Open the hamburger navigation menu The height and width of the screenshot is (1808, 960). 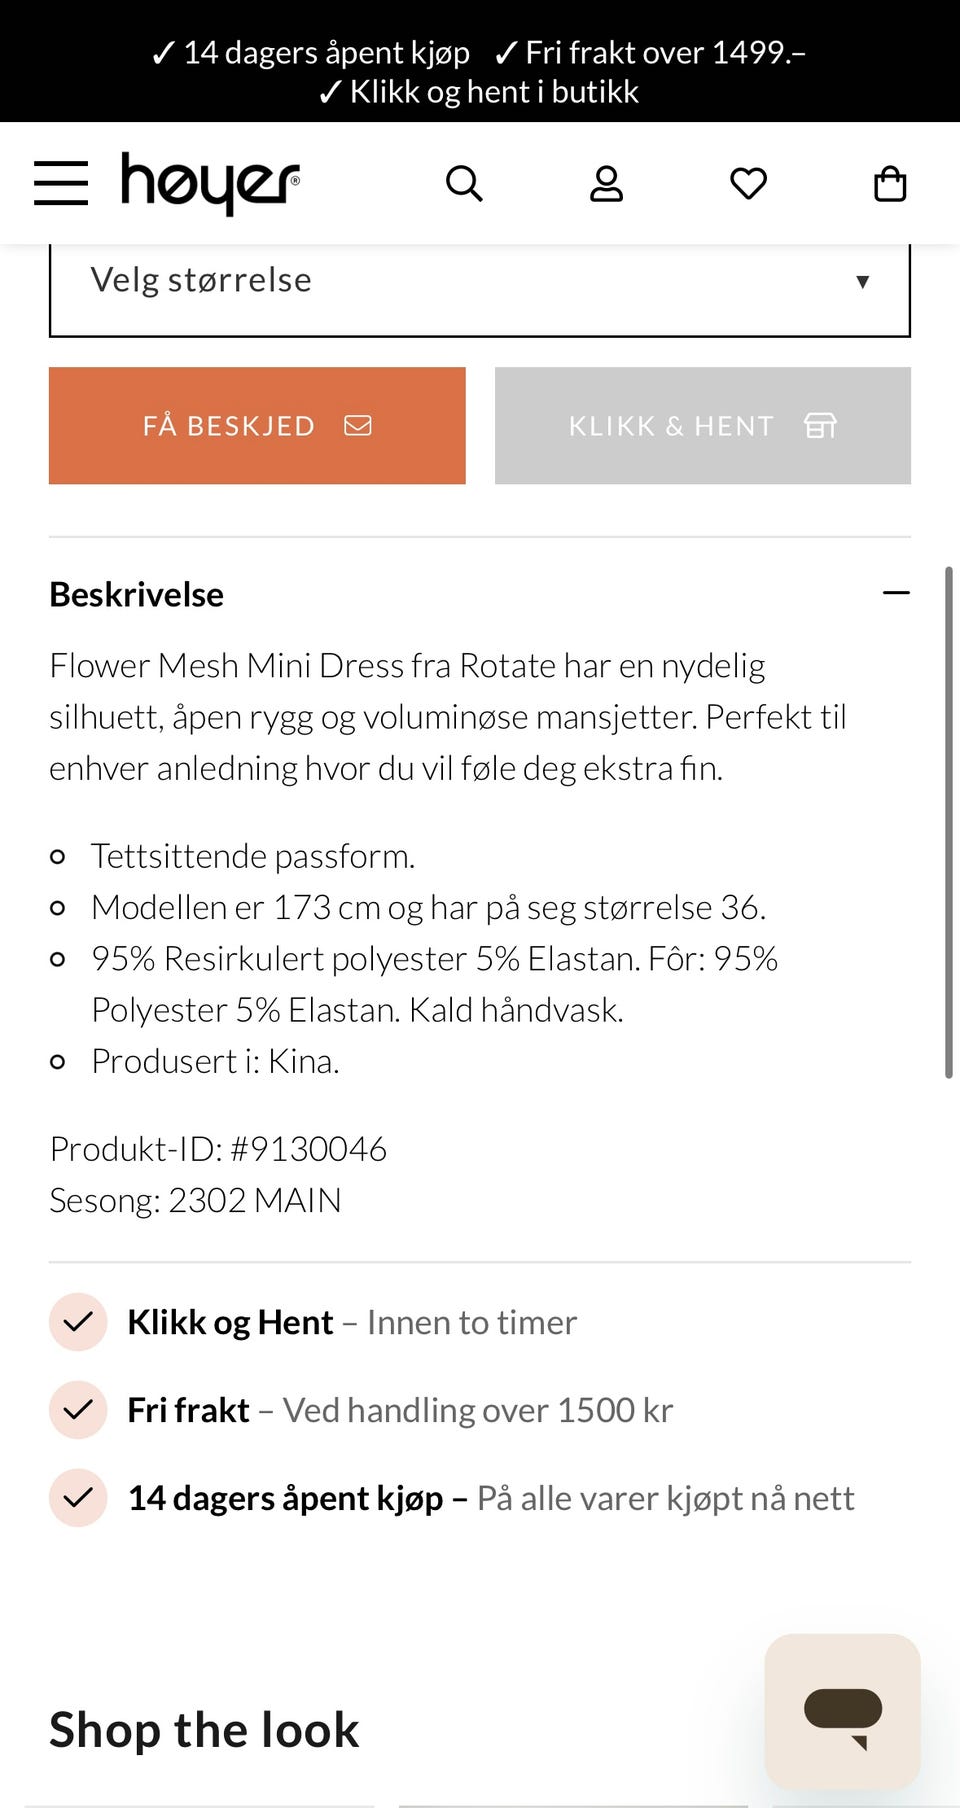pos(61,183)
